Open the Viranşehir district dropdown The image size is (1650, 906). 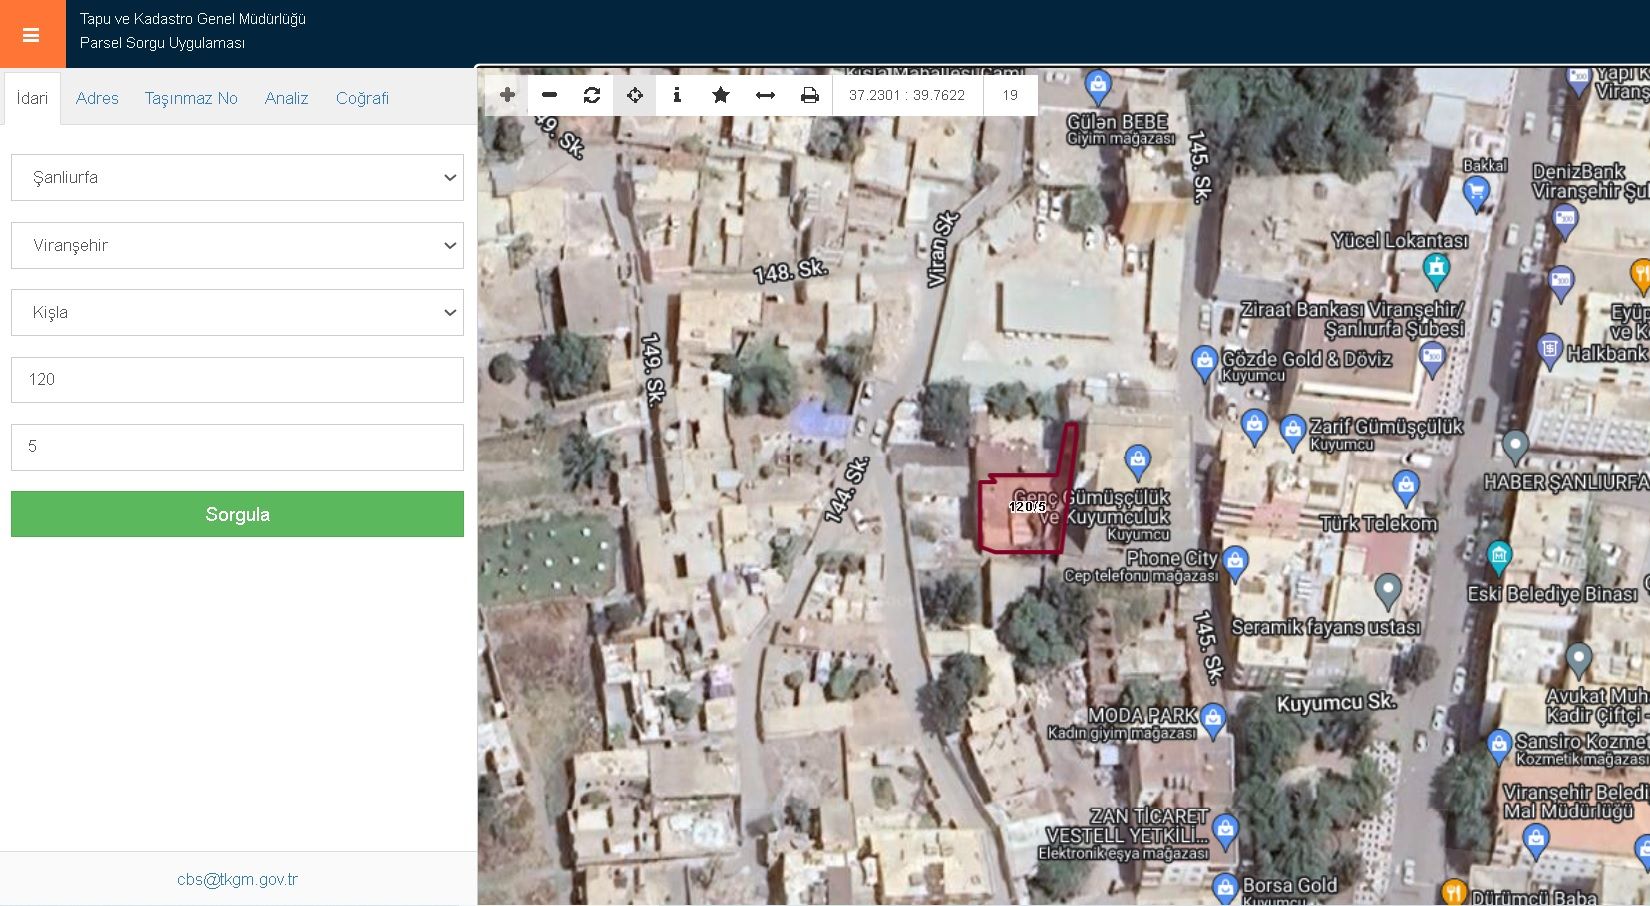tap(237, 245)
